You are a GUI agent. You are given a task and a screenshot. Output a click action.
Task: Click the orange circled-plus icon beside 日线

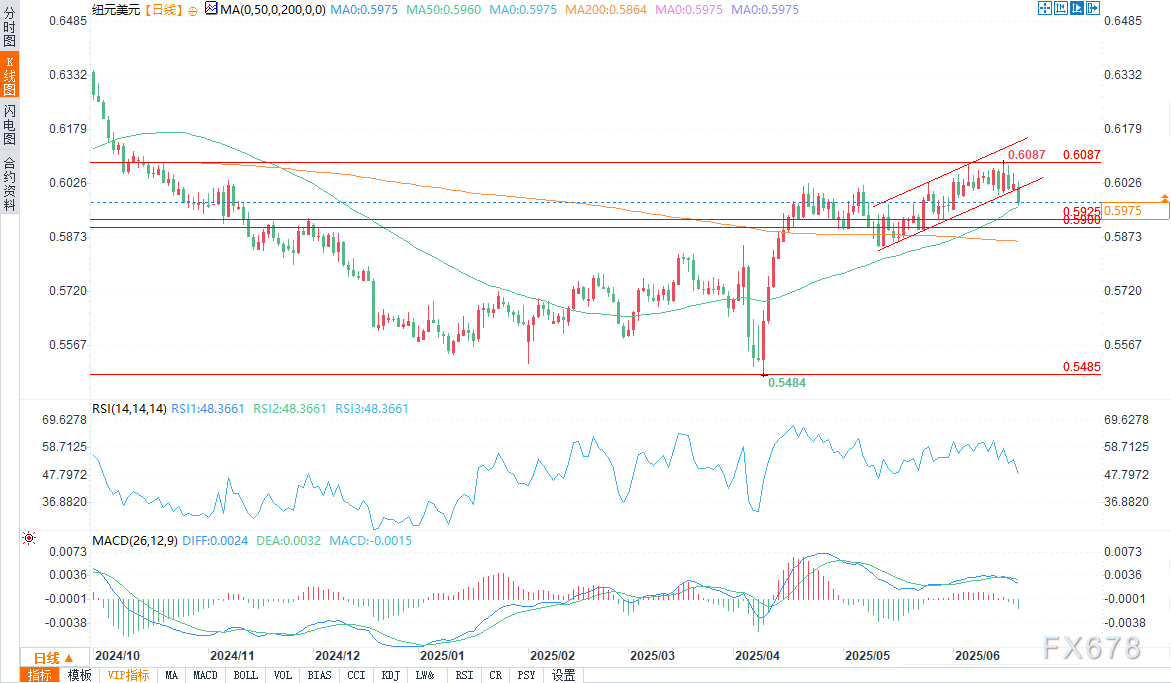pyautogui.click(x=192, y=9)
